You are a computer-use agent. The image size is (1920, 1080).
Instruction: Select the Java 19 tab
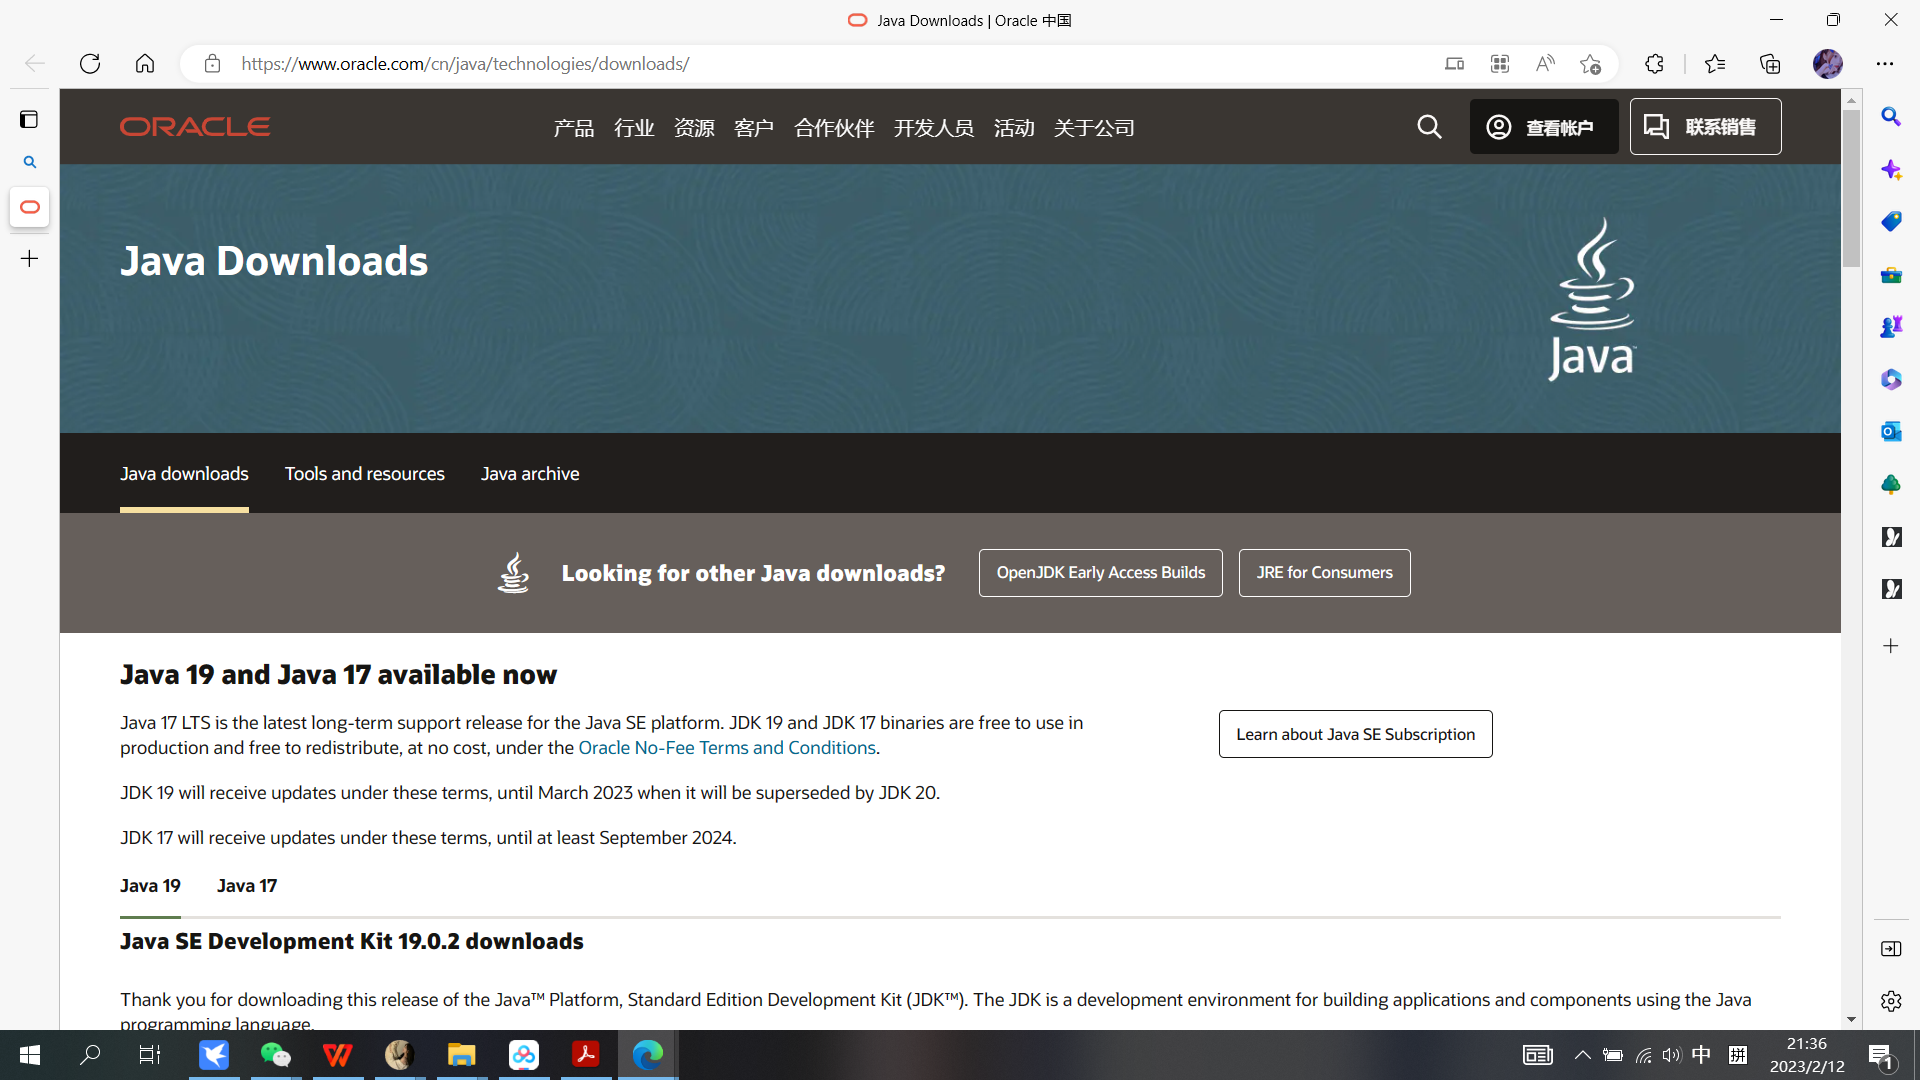point(150,886)
